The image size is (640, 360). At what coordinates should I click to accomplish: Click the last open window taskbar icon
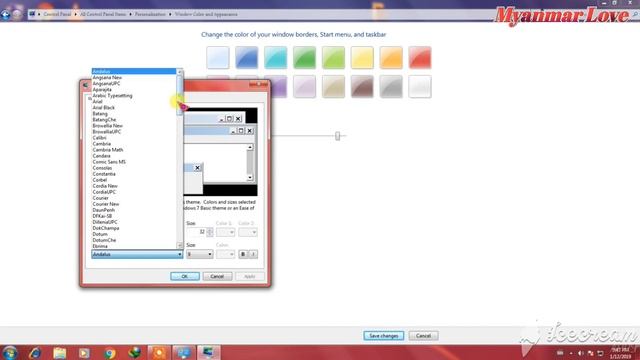coord(209,353)
